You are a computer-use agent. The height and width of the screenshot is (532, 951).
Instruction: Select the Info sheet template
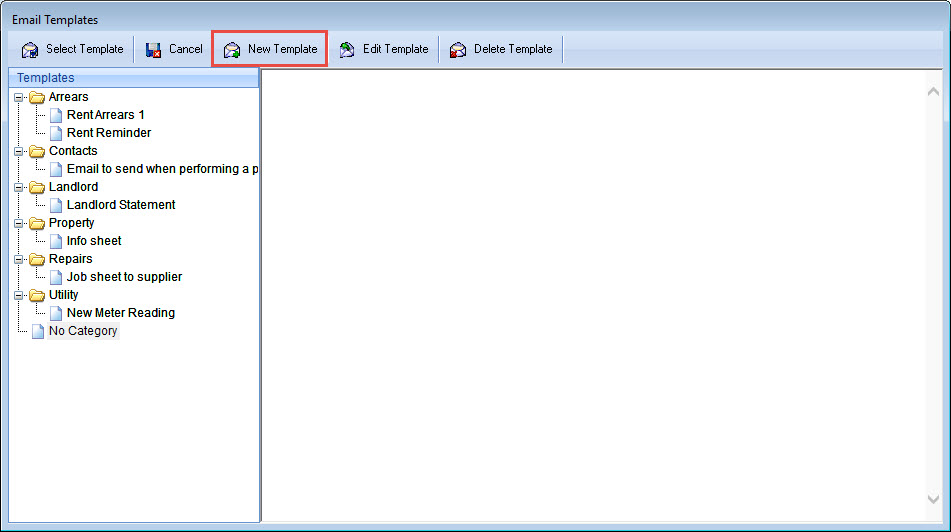pos(94,241)
